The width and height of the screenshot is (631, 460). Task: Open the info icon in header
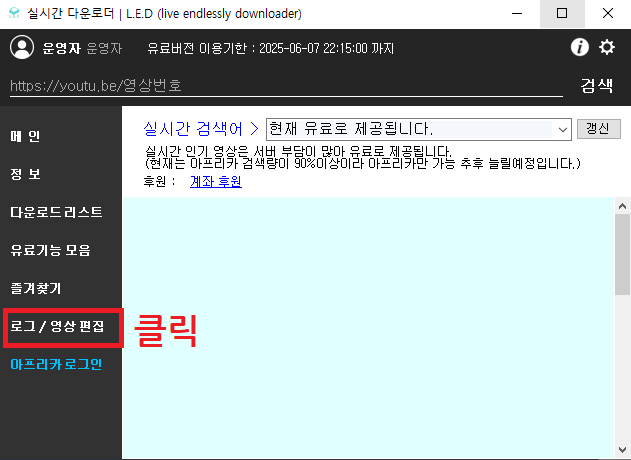[x=579, y=47]
